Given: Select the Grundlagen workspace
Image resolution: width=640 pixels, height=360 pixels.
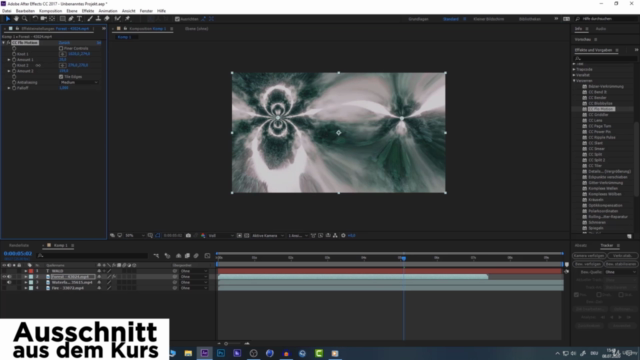Looking at the screenshot, I should point(418,19).
